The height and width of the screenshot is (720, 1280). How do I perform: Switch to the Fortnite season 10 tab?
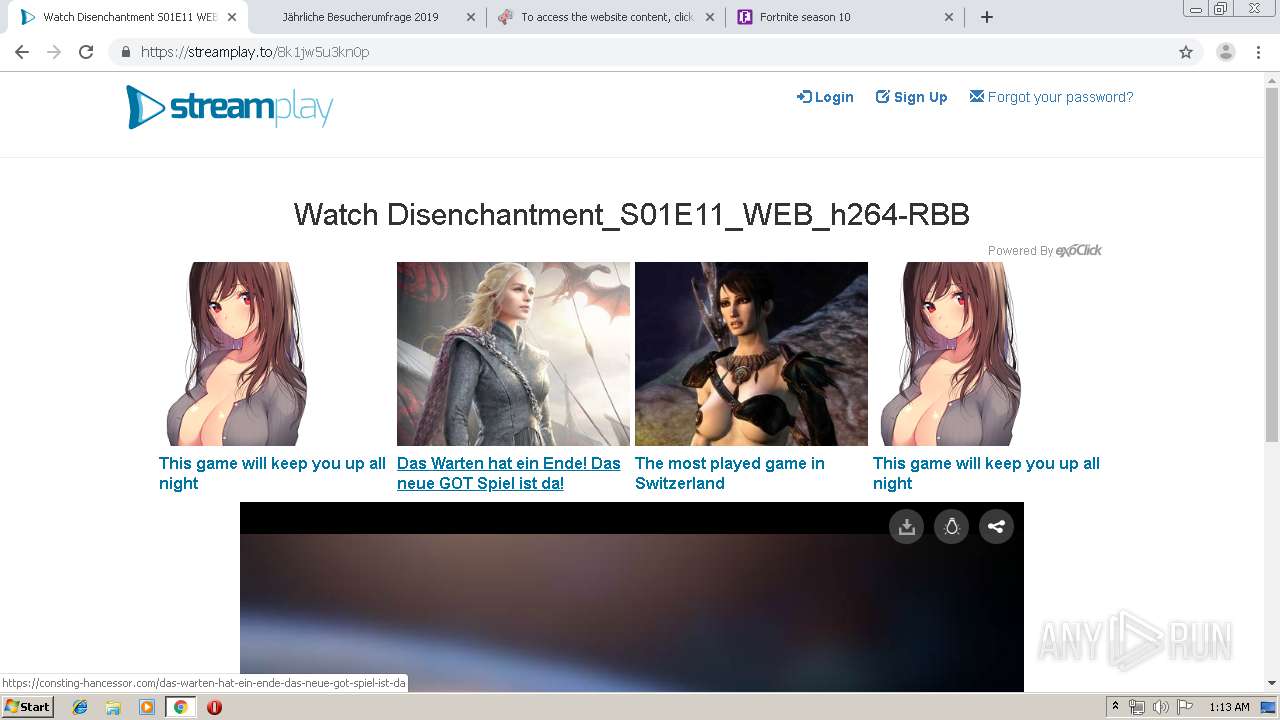click(x=845, y=17)
